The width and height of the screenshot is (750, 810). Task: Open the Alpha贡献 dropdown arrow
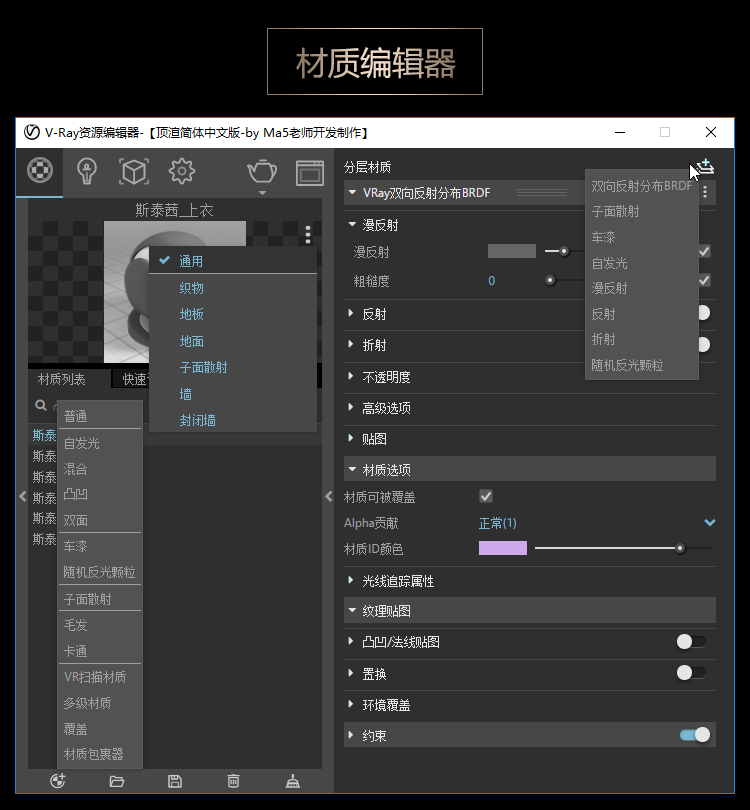(x=710, y=522)
